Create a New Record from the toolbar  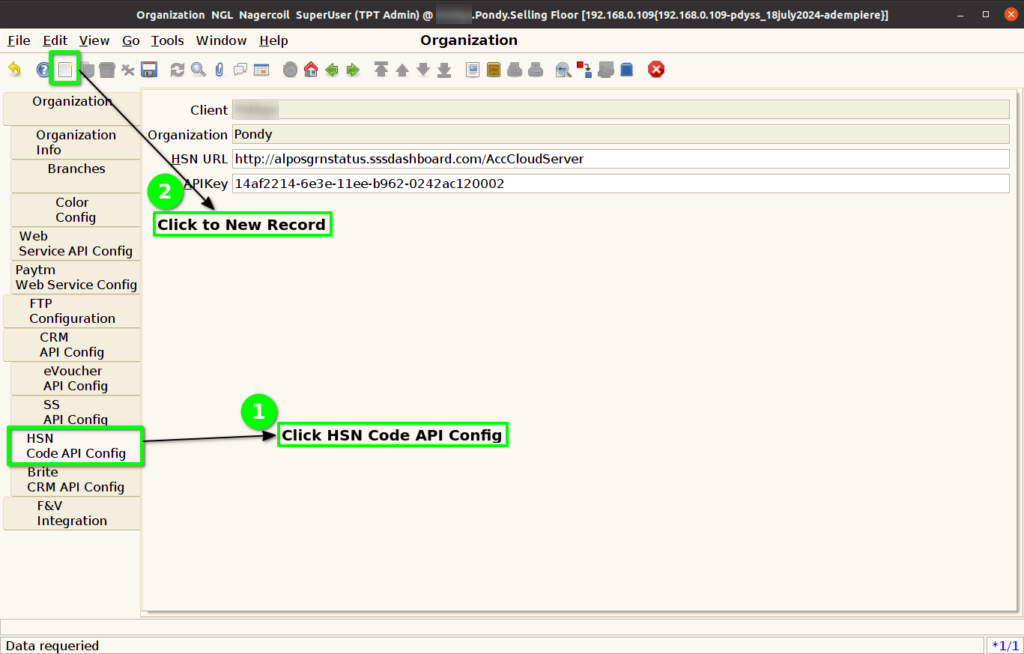[x=65, y=69]
